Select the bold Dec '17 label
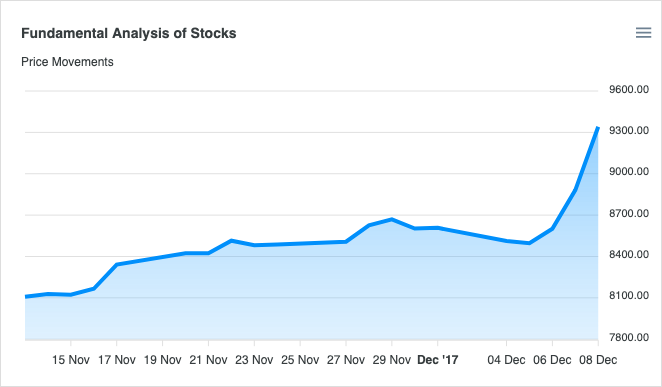 [x=438, y=360]
